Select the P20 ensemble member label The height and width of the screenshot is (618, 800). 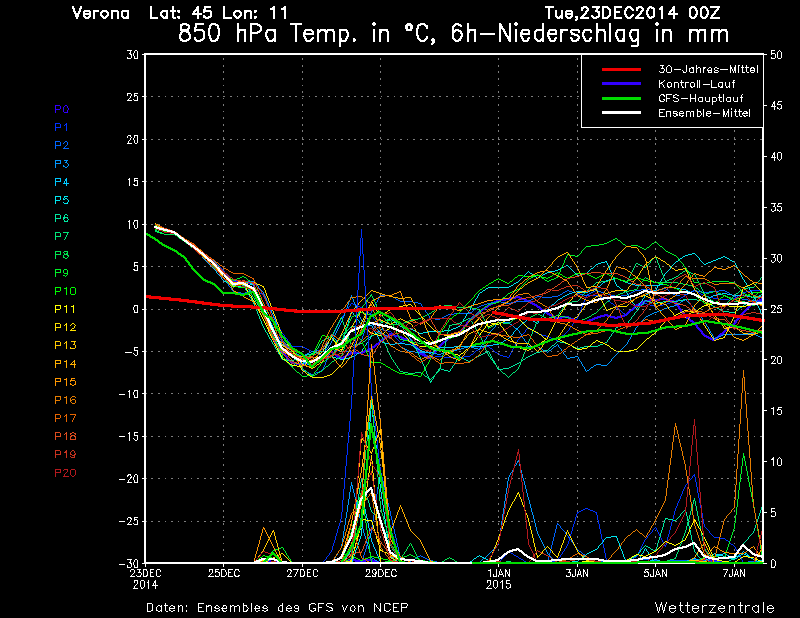point(65,473)
